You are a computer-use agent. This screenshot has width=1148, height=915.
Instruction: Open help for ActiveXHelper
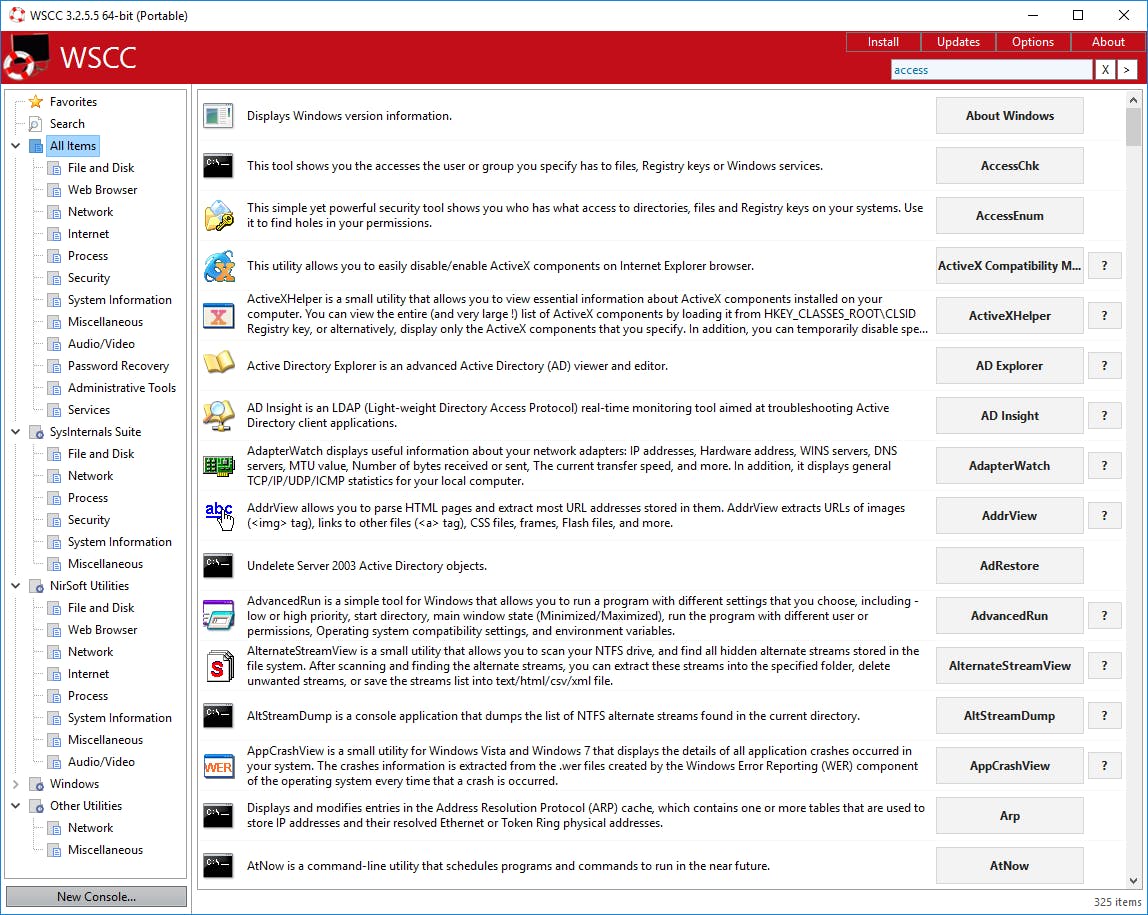pos(1104,316)
